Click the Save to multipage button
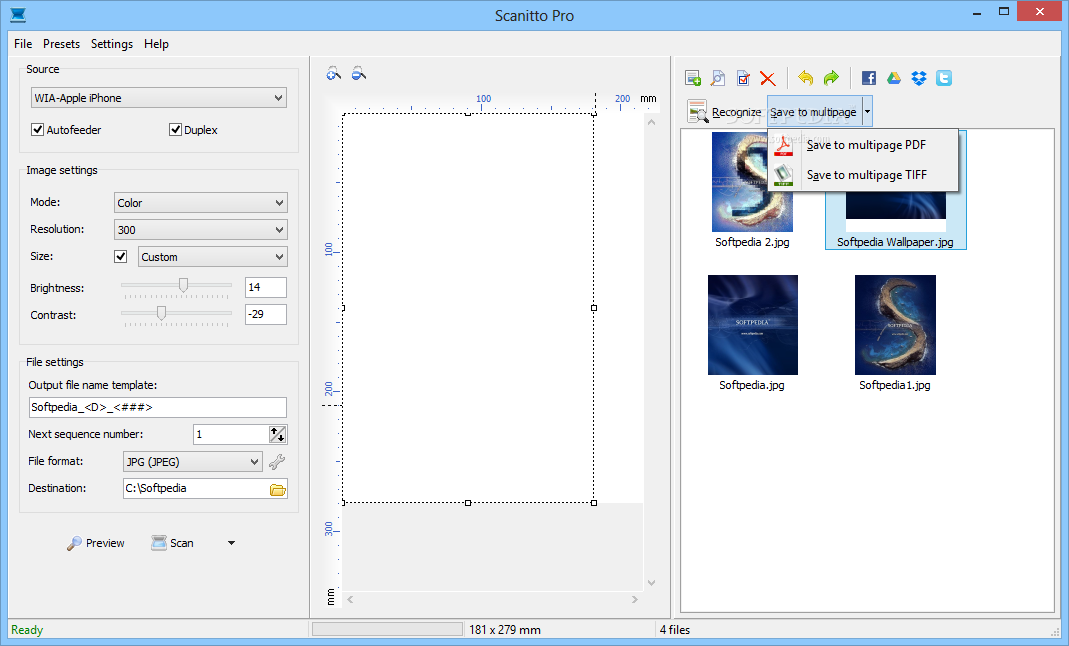Viewport: 1069px width, 646px height. (x=815, y=112)
